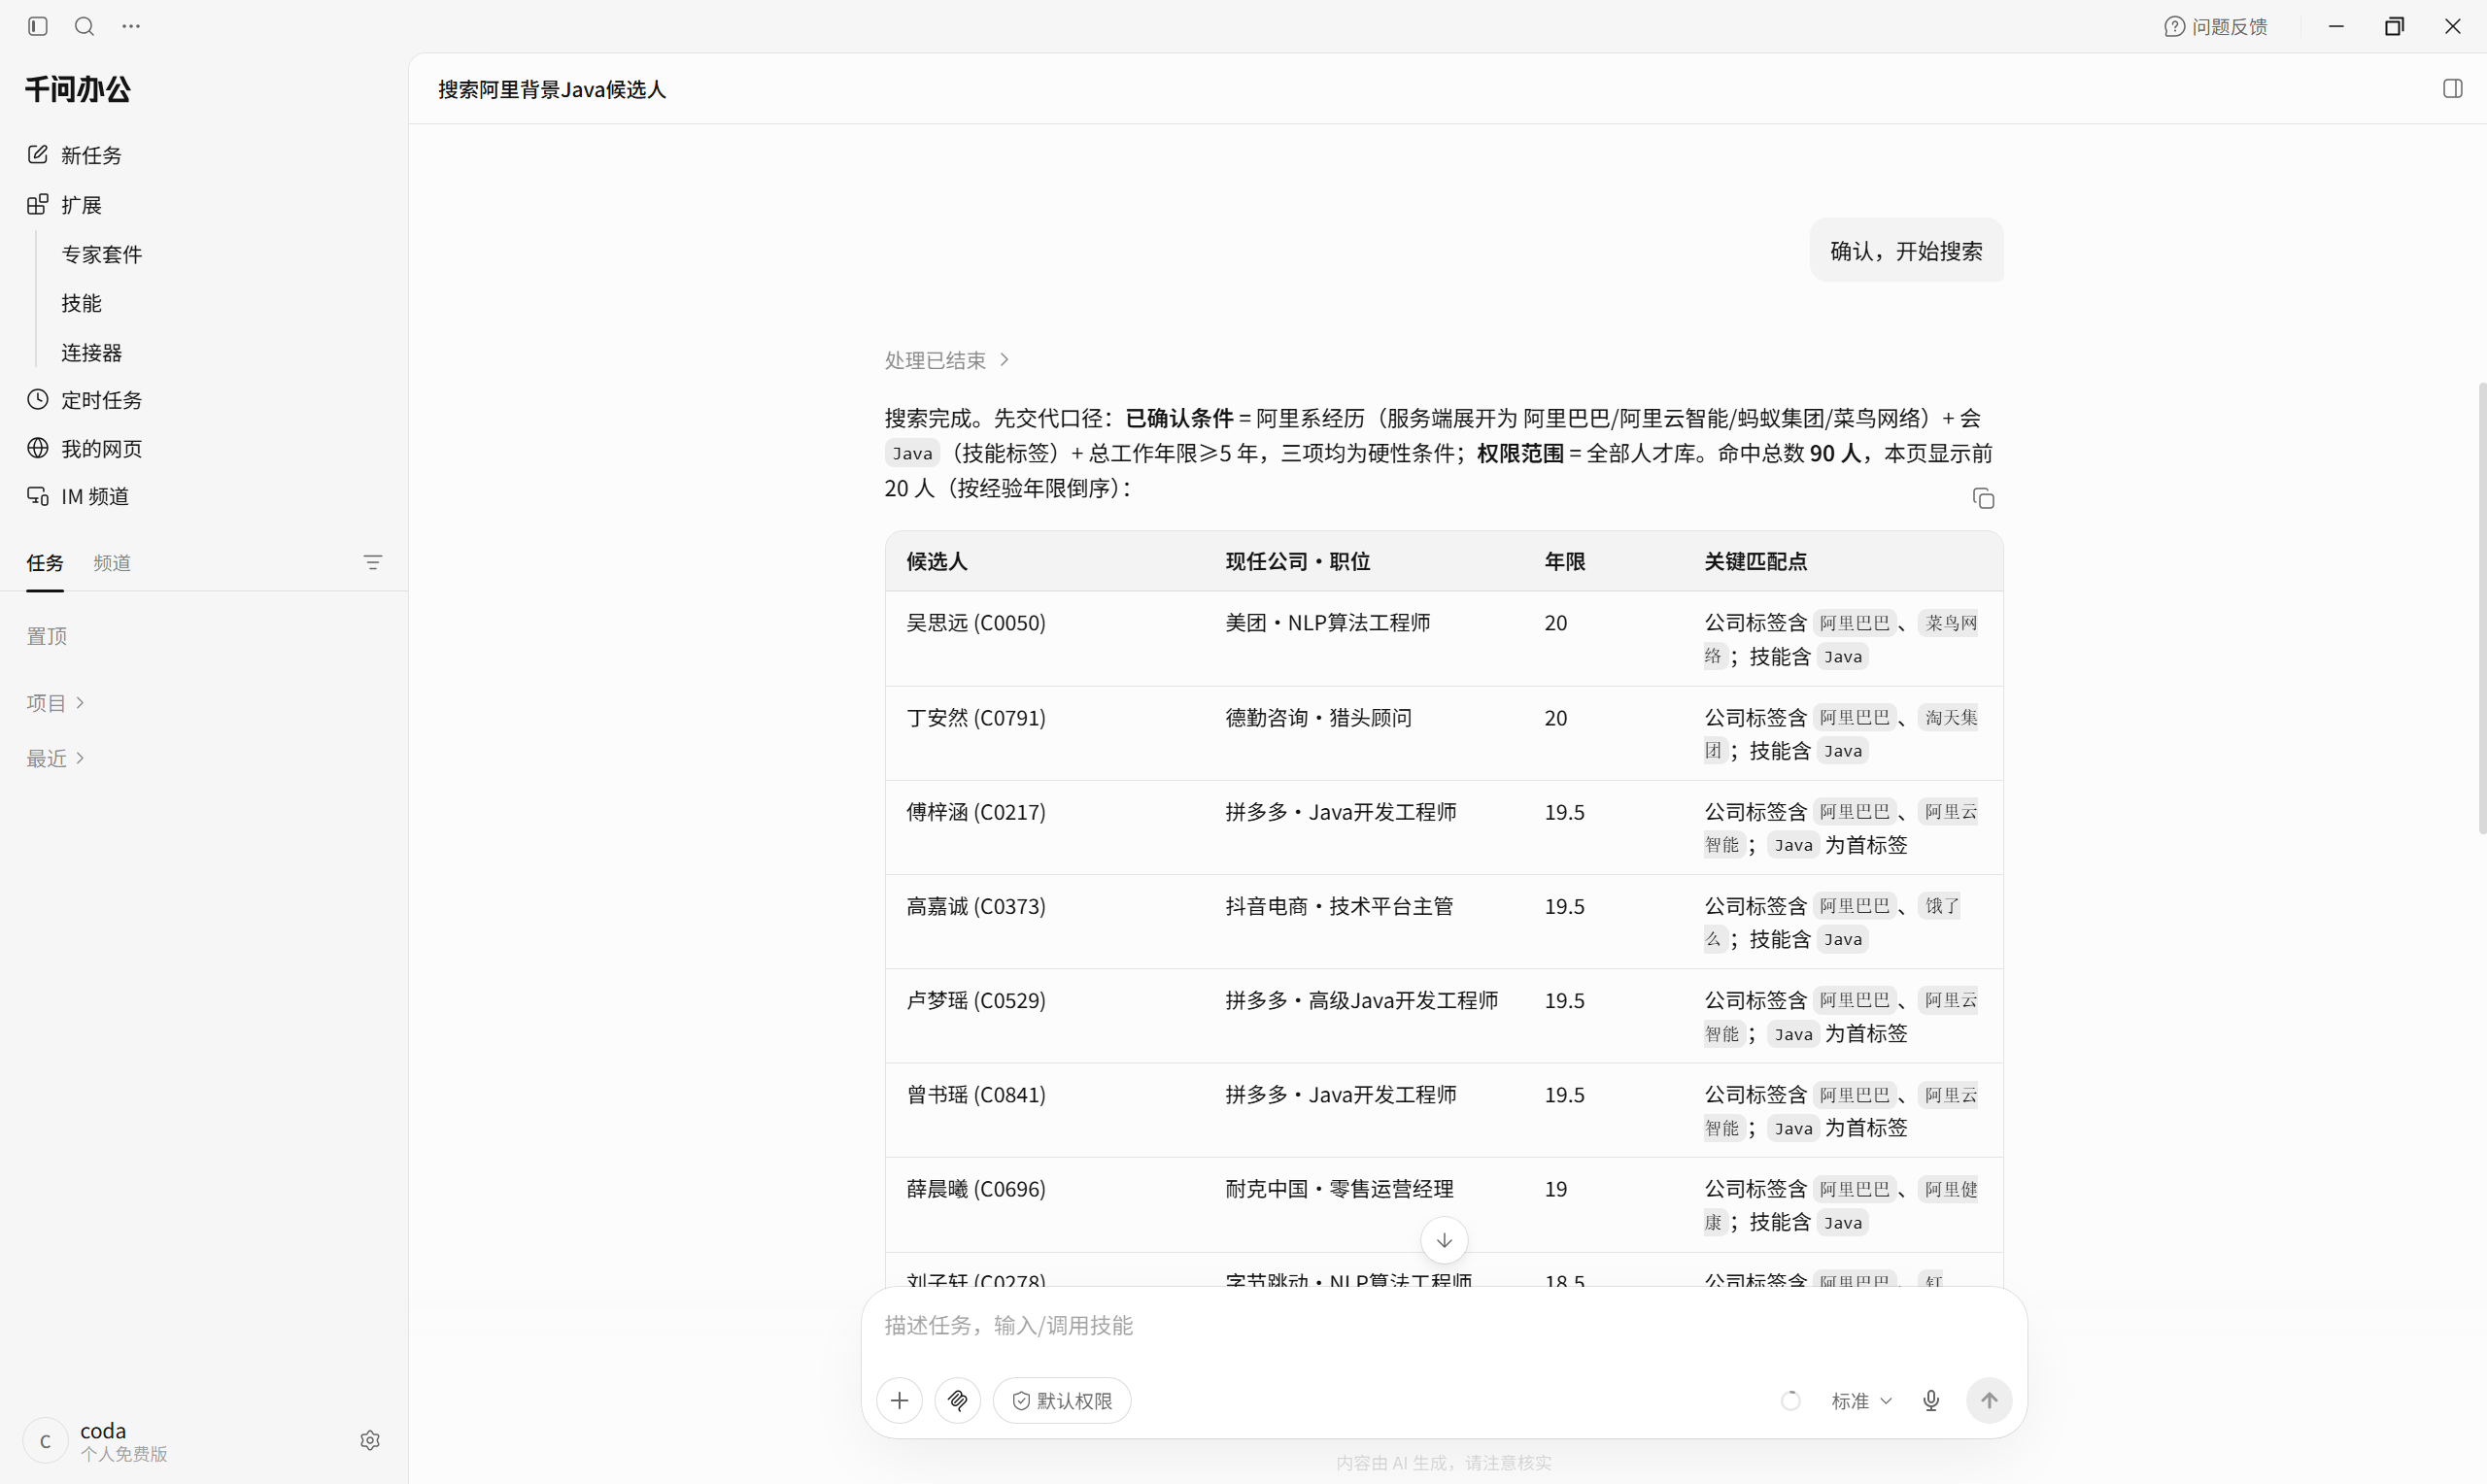Copy the response with the copy icon
The height and width of the screenshot is (1484, 2487).
[x=1983, y=499]
